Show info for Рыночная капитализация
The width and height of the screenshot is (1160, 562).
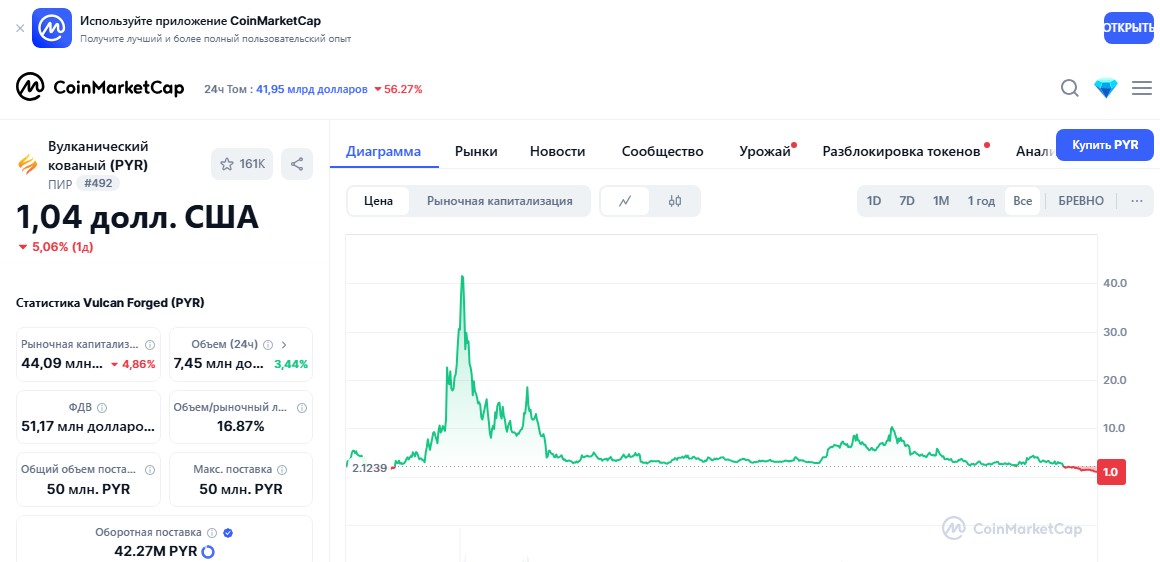pos(149,345)
